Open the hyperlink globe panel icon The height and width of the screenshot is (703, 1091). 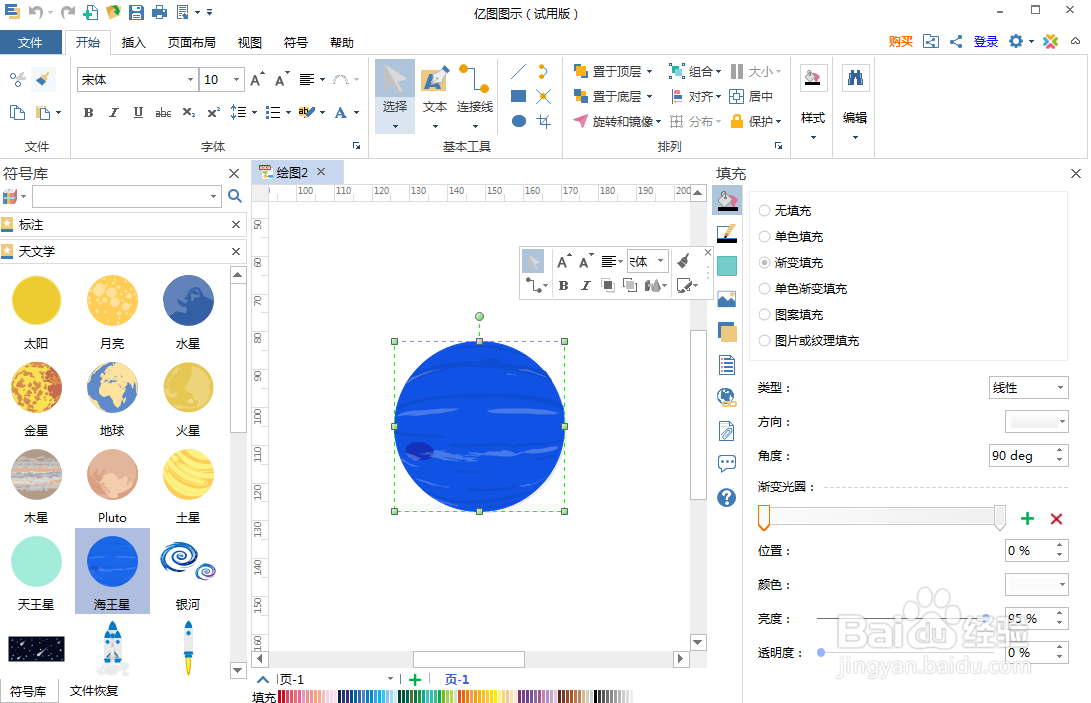click(x=727, y=397)
